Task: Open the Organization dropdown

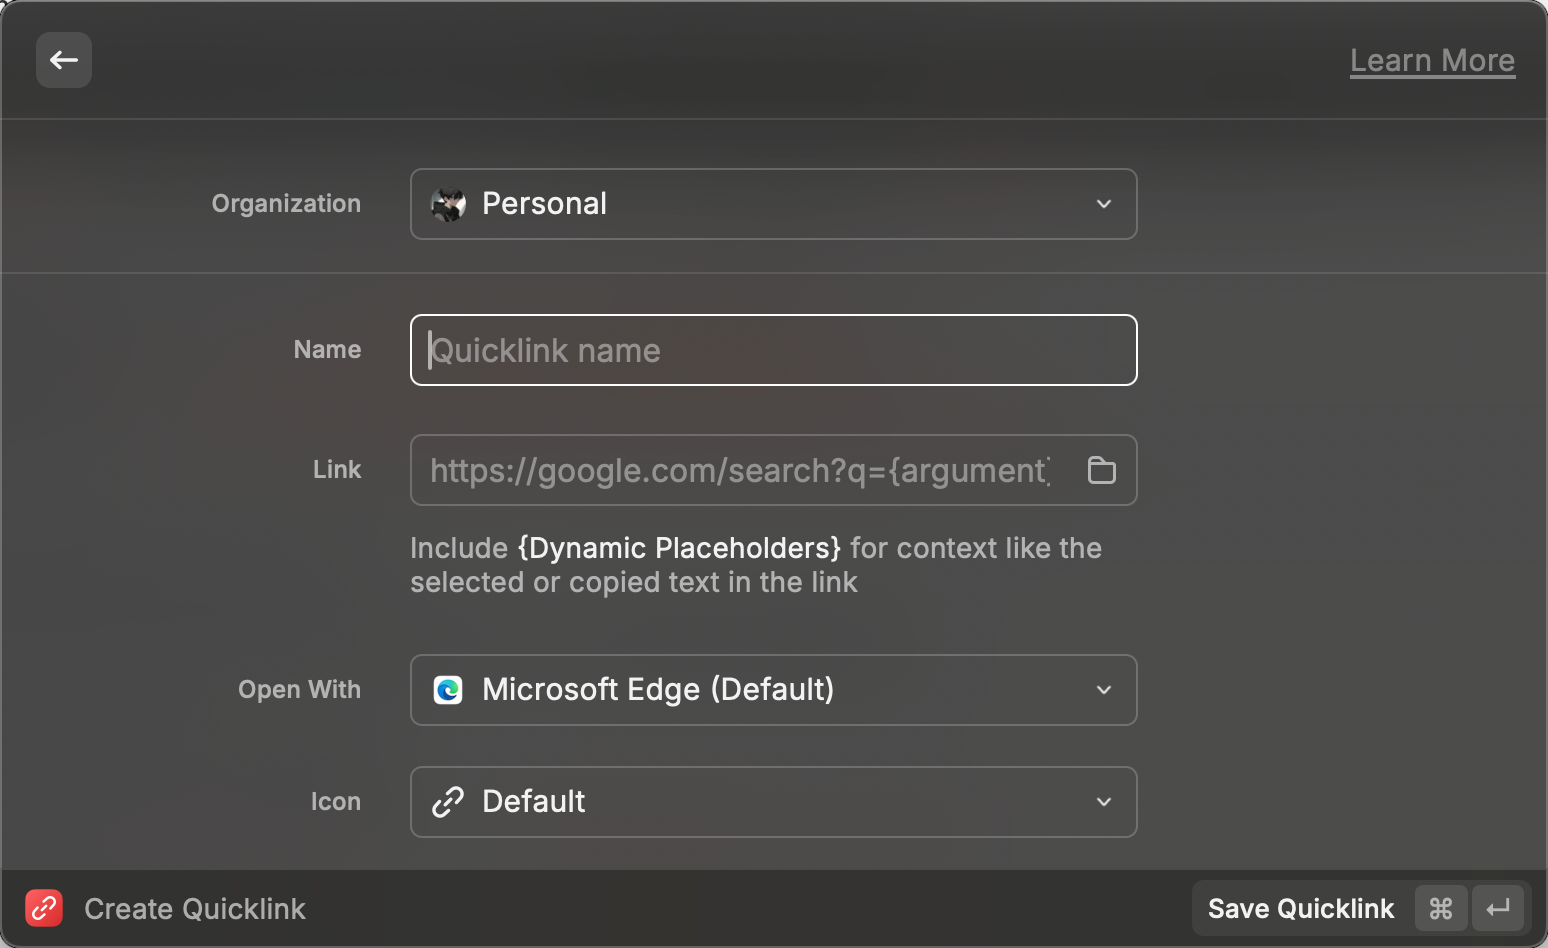Action: click(772, 204)
